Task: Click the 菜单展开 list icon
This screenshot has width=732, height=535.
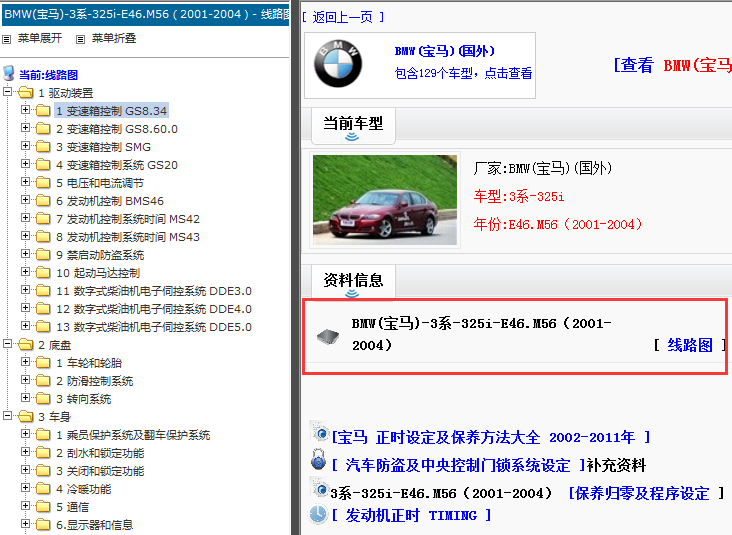Action: tap(7, 39)
